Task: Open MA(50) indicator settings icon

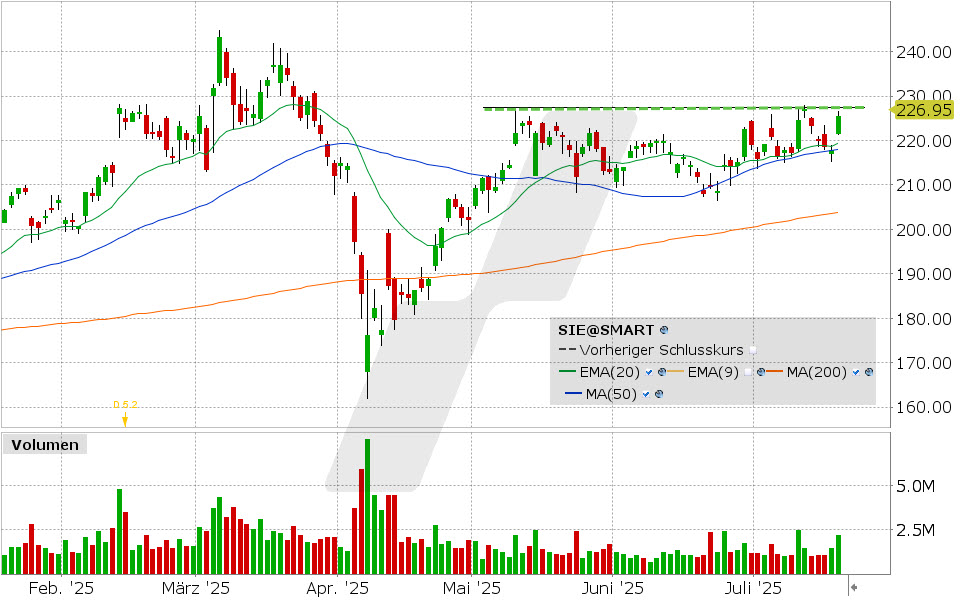Action: [x=659, y=394]
